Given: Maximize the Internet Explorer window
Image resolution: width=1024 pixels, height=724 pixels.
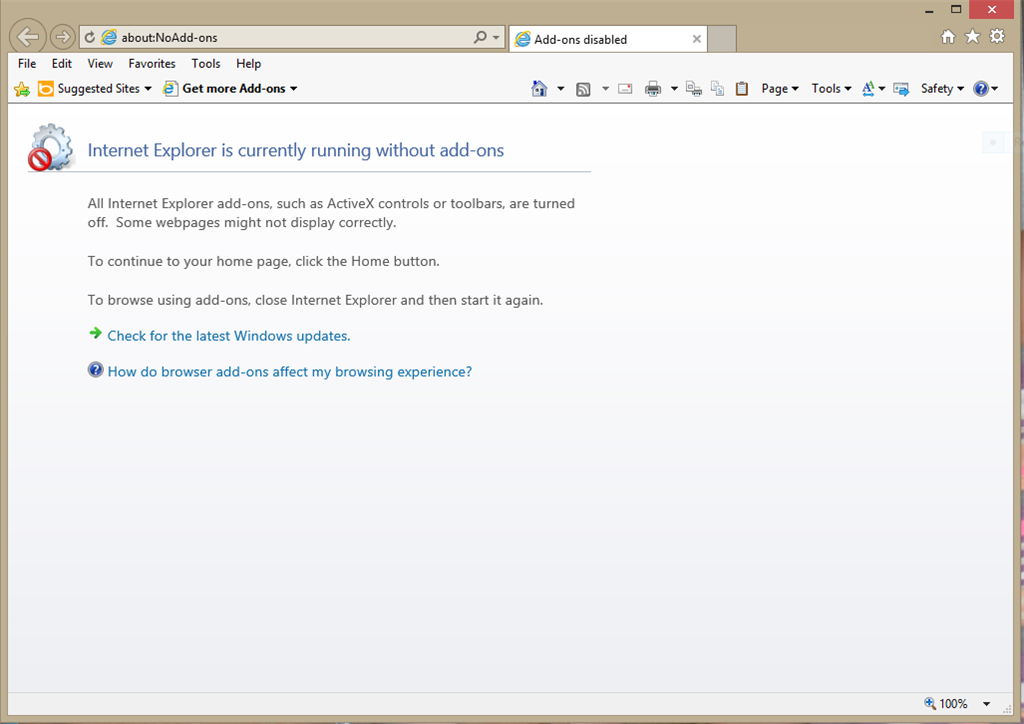Looking at the screenshot, I should pyautogui.click(x=956, y=10).
